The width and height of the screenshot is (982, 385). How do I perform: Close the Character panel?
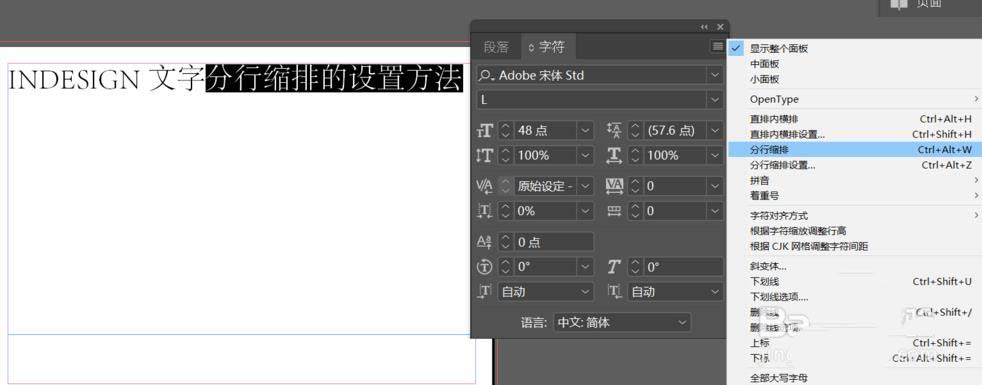pos(720,27)
